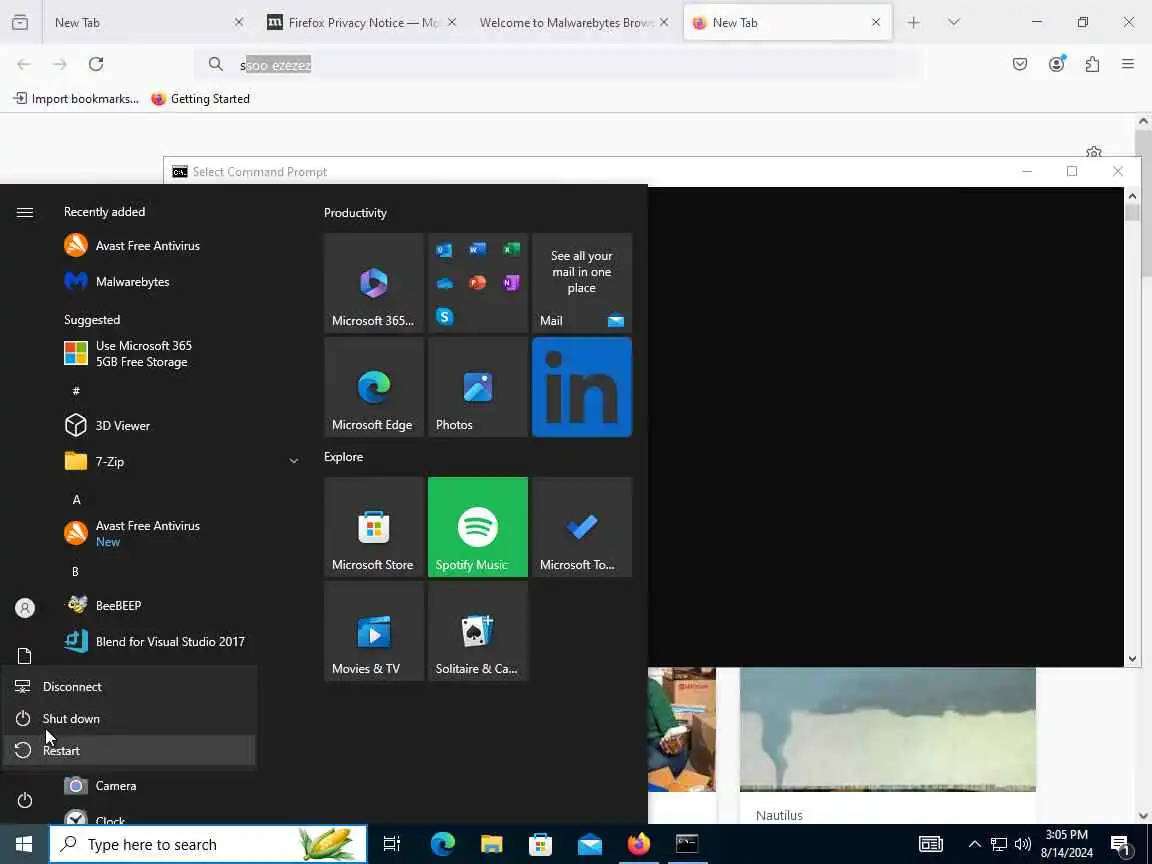
Task: Open the Mail tile
Action: (582, 283)
